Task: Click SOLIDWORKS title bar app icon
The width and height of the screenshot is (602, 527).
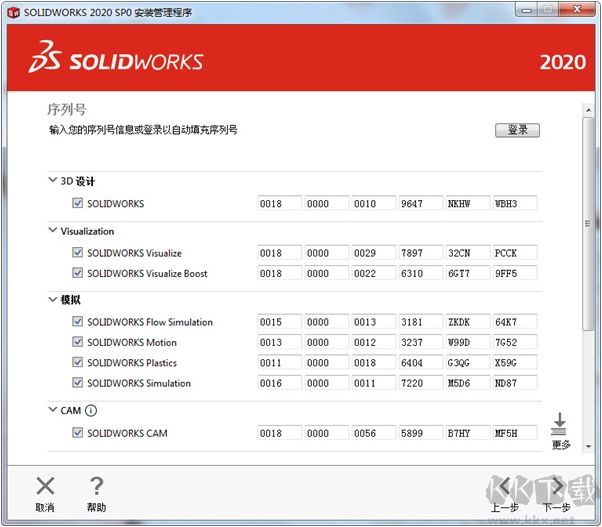Action: [13, 12]
